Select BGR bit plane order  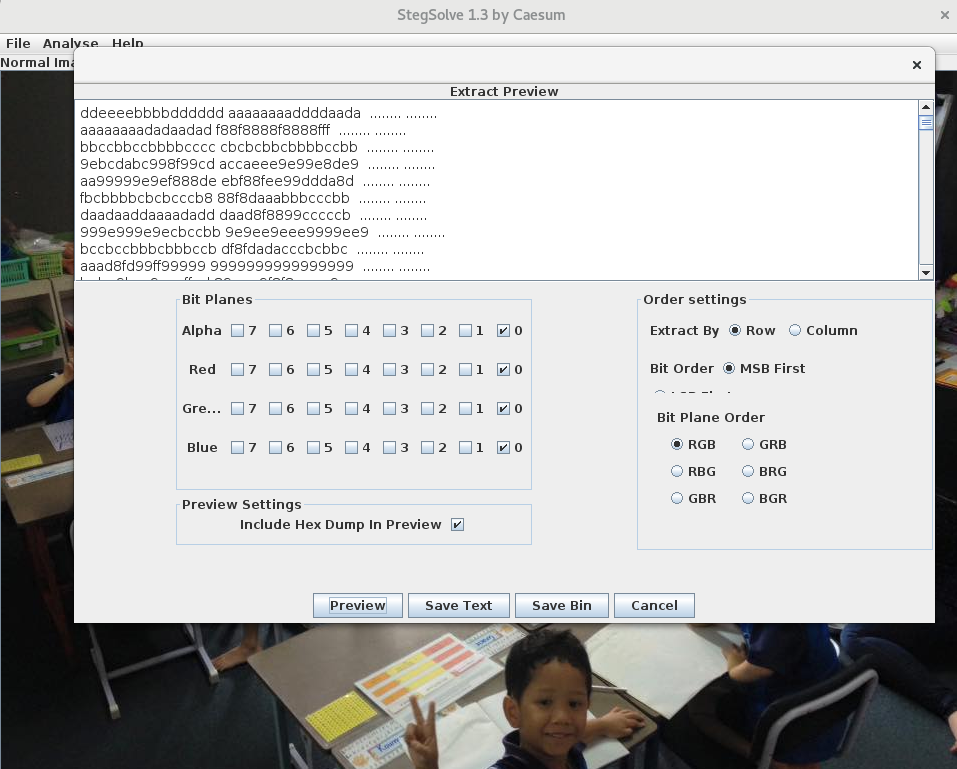click(x=748, y=498)
